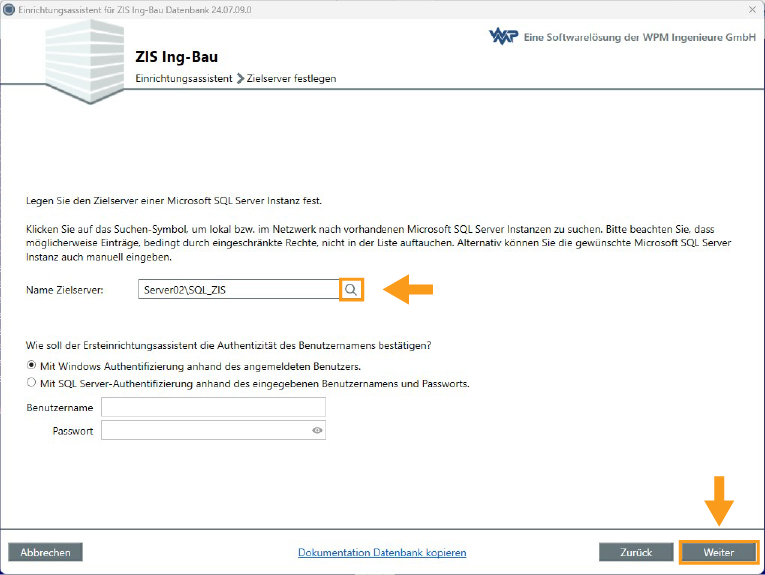
Task: Open Dokumentation Datenbank kopieren link
Action: click(382, 553)
